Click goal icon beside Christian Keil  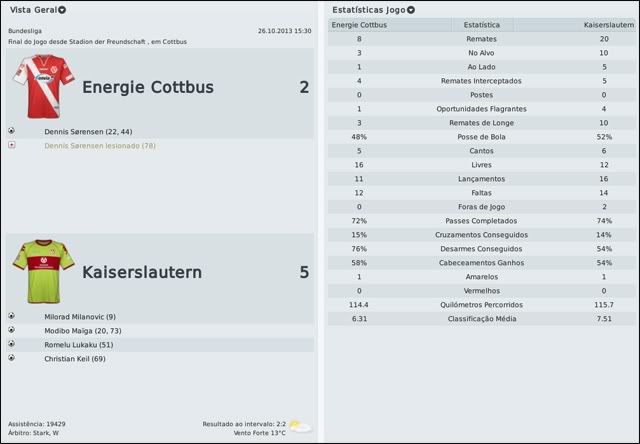[11, 357]
